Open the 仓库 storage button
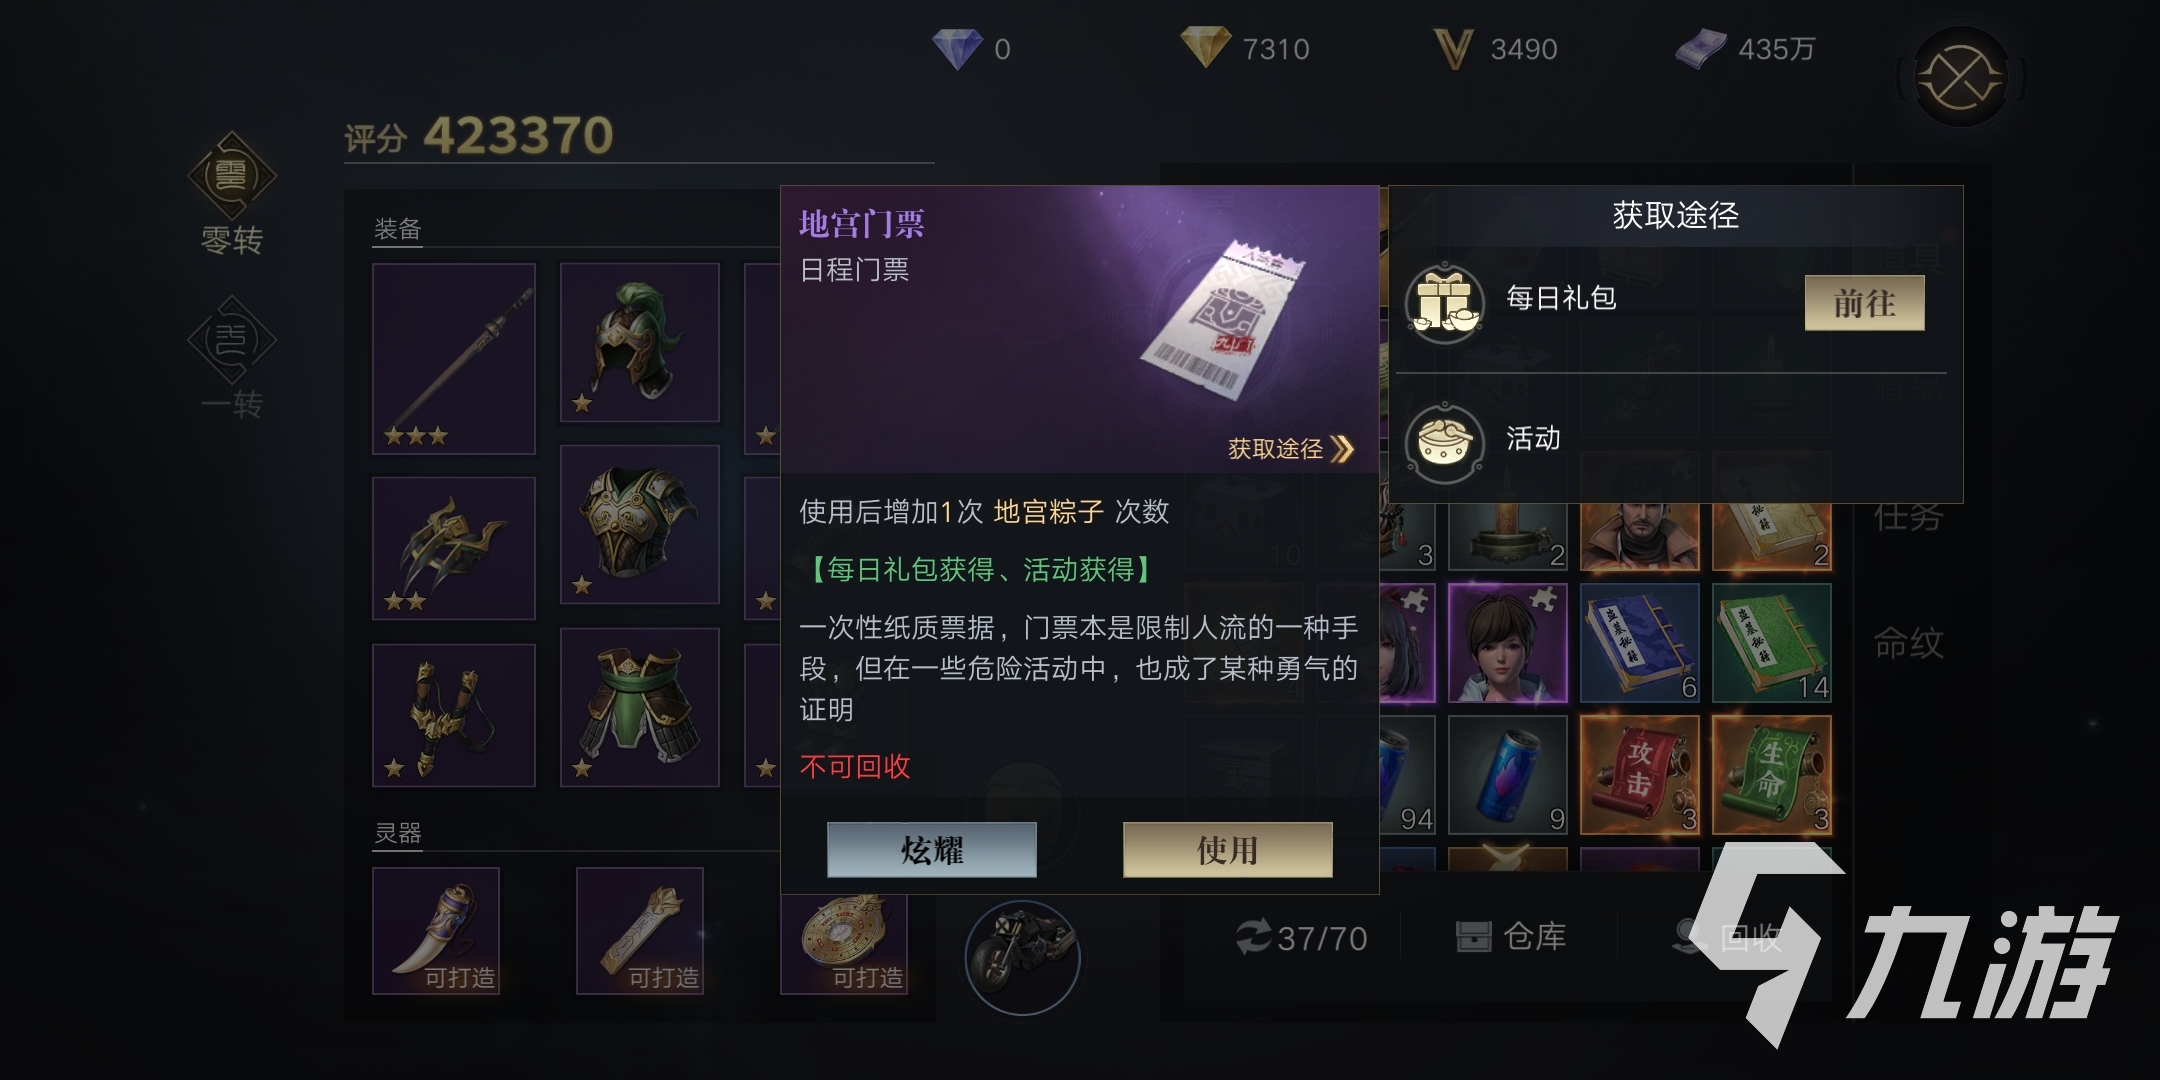Image resolution: width=2160 pixels, height=1080 pixels. tap(1510, 937)
